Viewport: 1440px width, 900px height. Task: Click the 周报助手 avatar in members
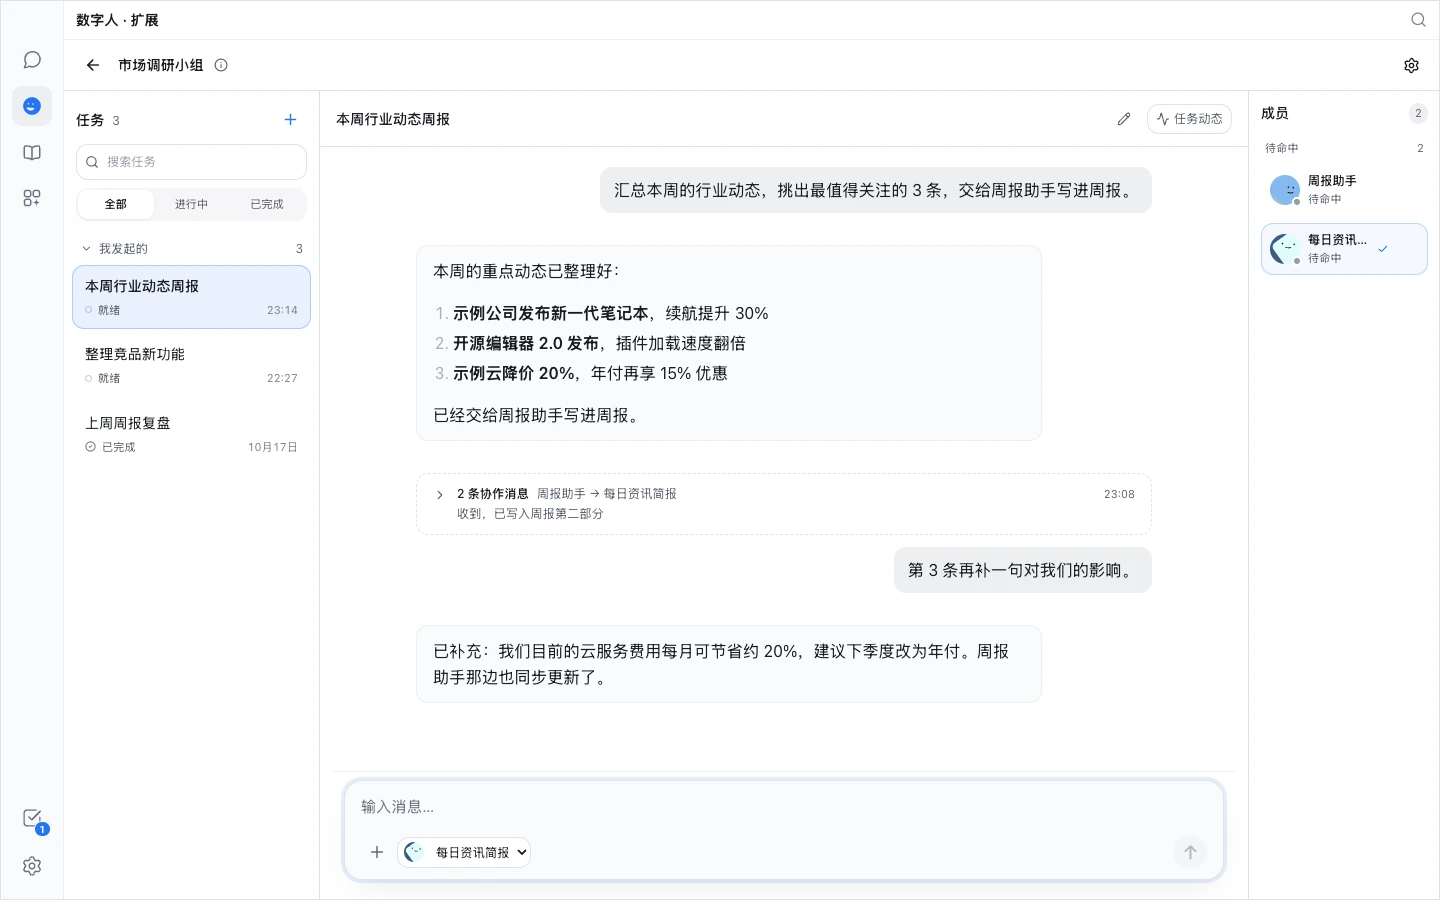point(1284,190)
